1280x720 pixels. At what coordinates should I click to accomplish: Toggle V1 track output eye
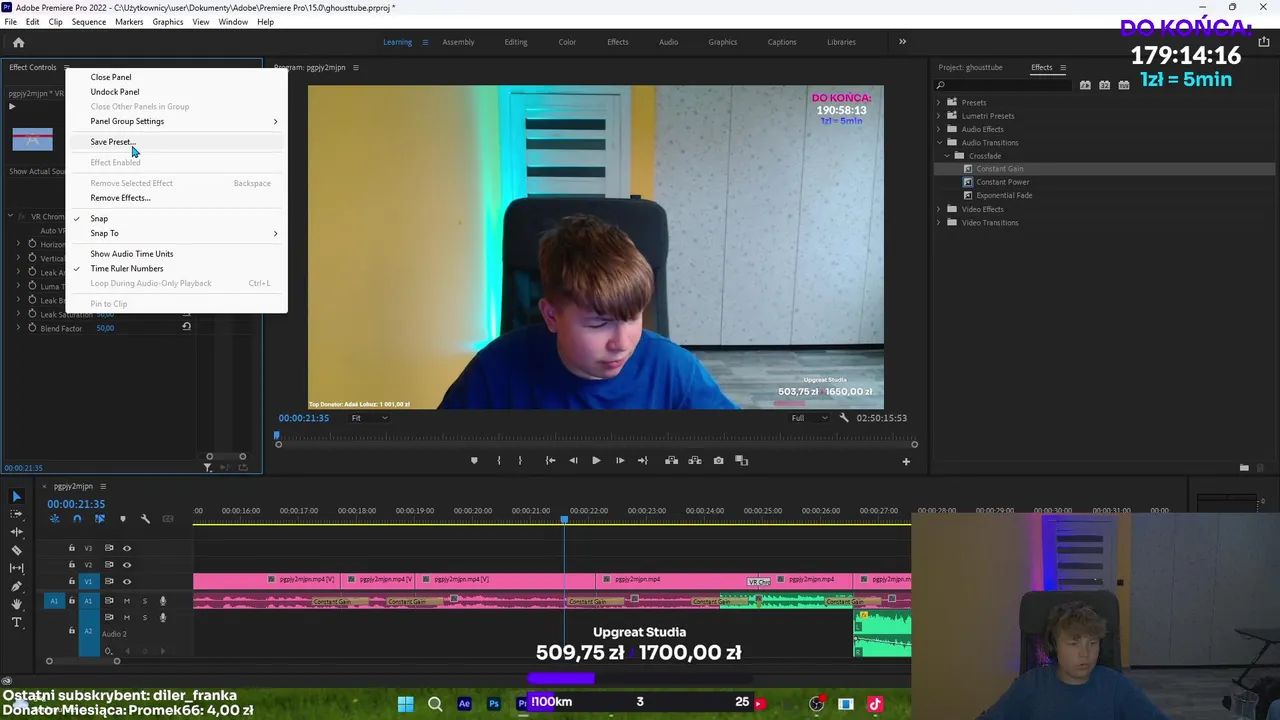pyautogui.click(x=126, y=581)
